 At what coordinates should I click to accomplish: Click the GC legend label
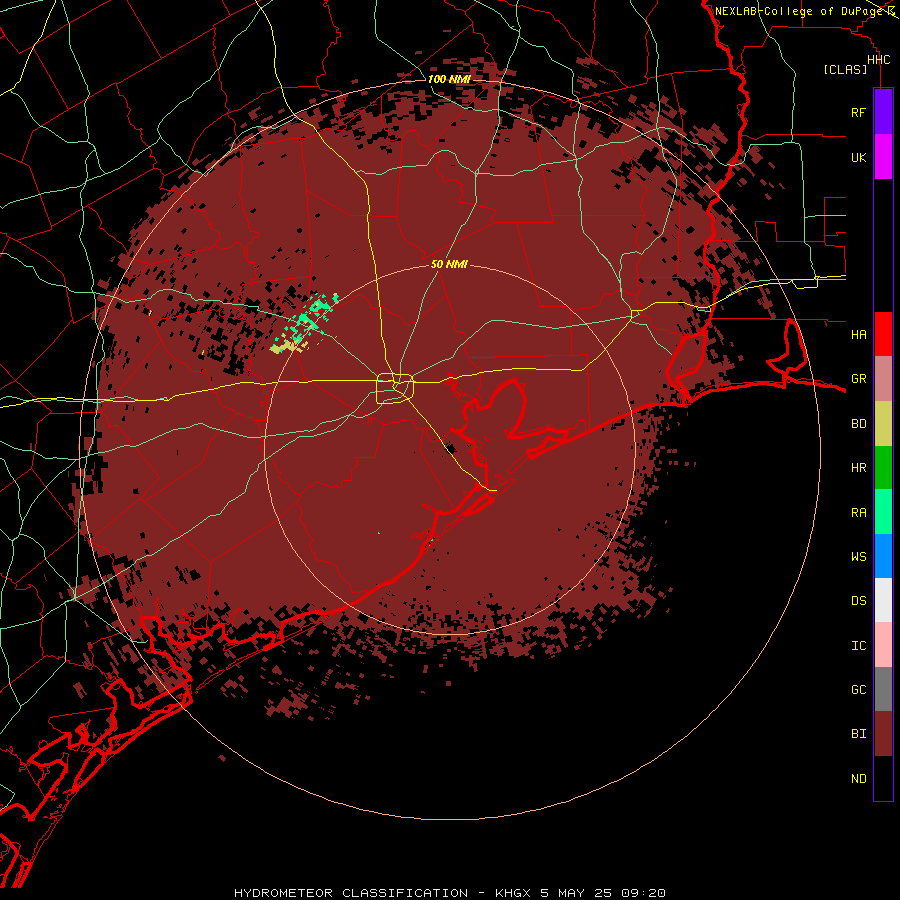point(859,690)
